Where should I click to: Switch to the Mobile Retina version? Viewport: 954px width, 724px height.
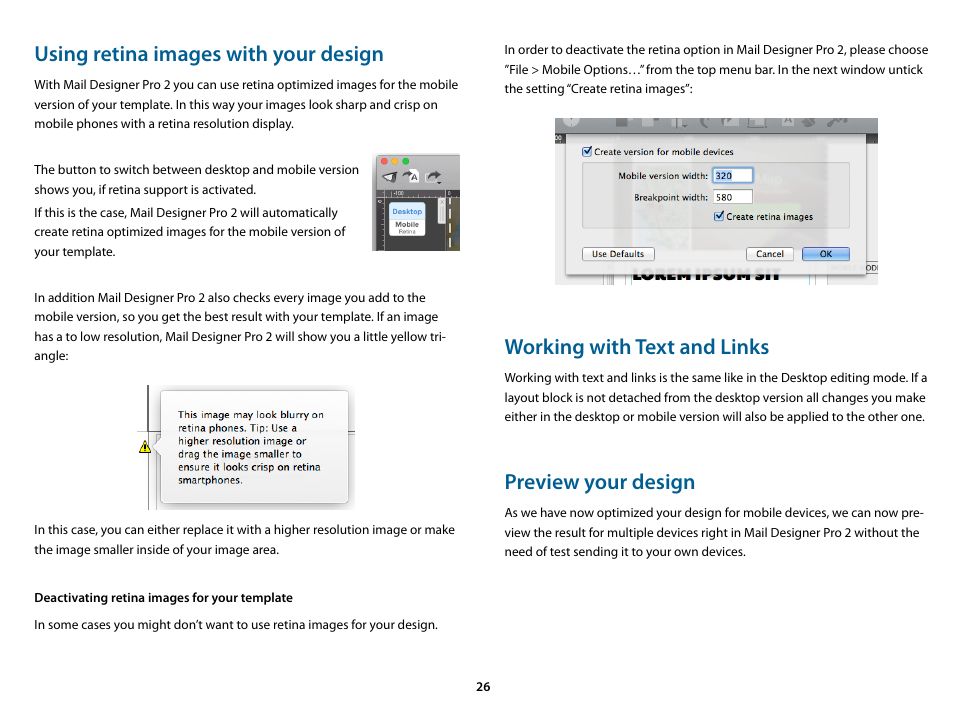[x=407, y=228]
